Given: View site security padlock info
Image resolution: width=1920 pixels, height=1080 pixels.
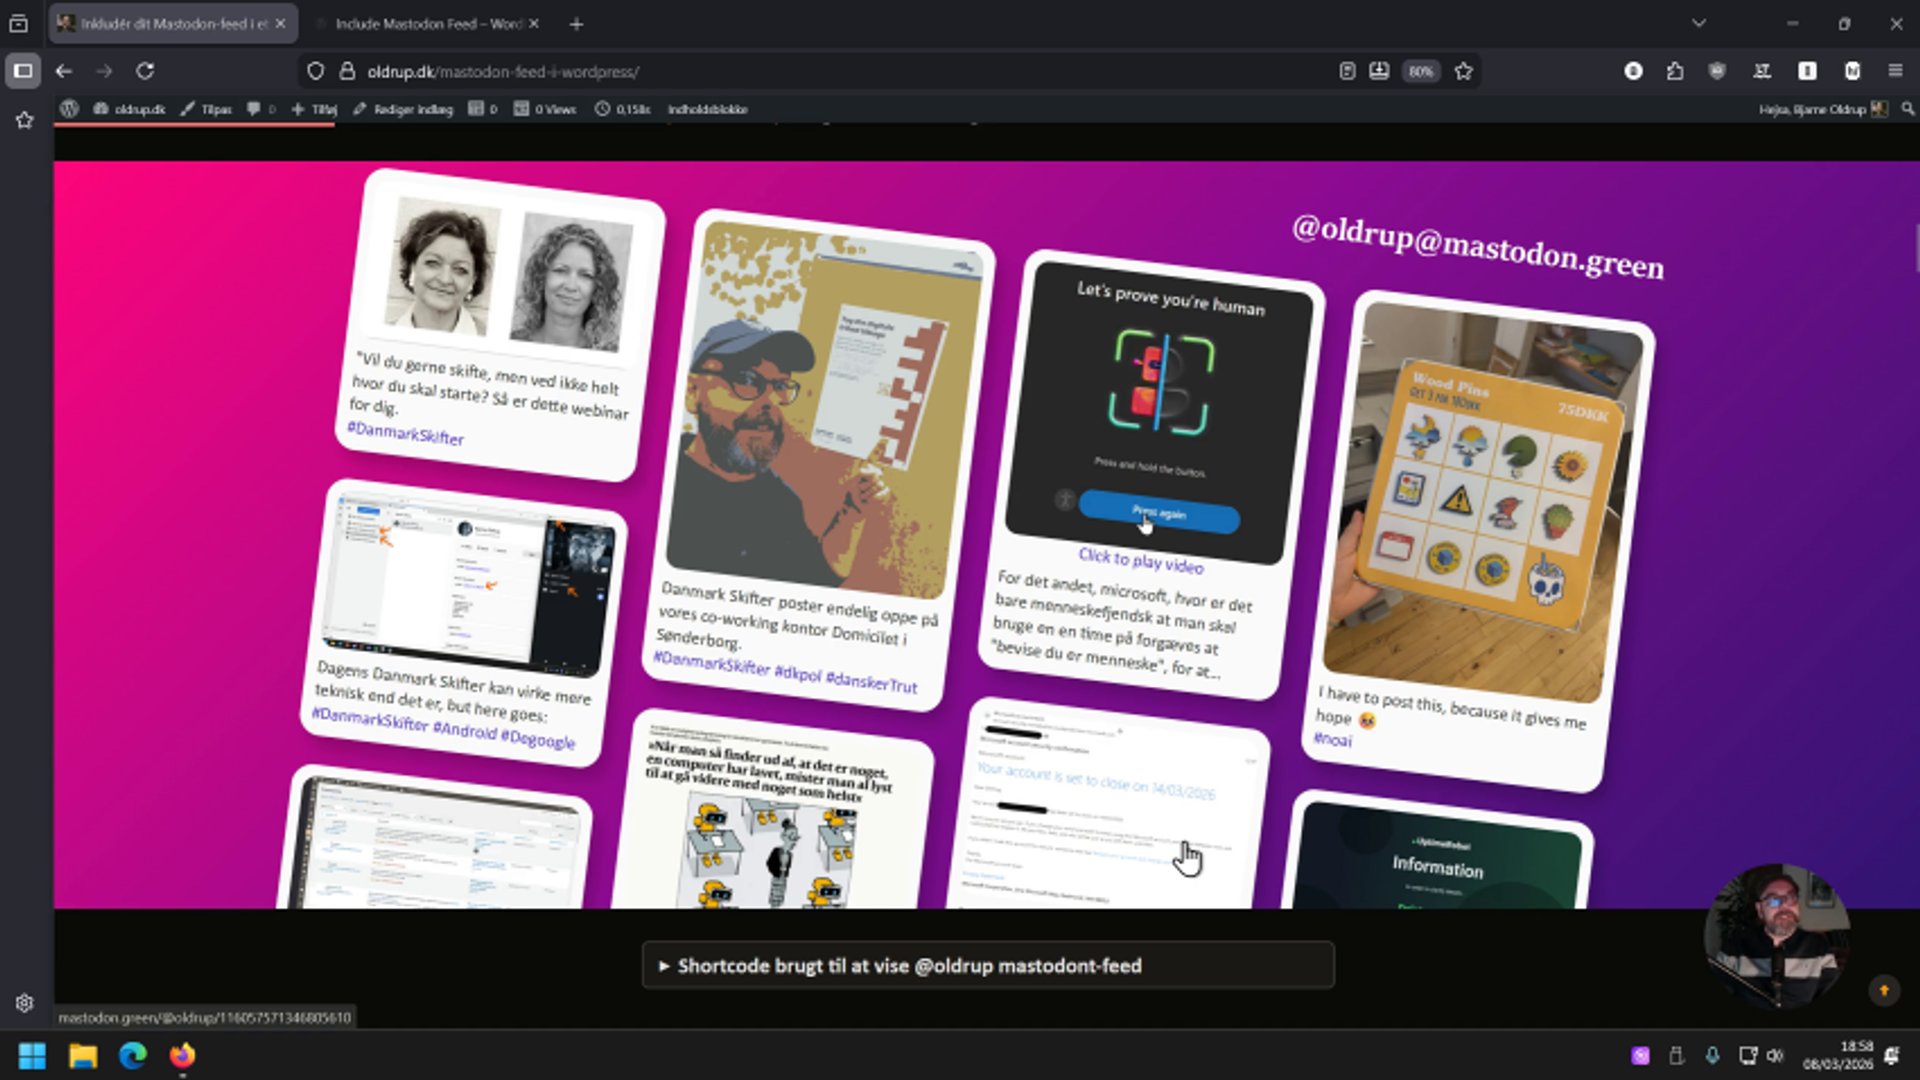Looking at the screenshot, I should click(347, 71).
